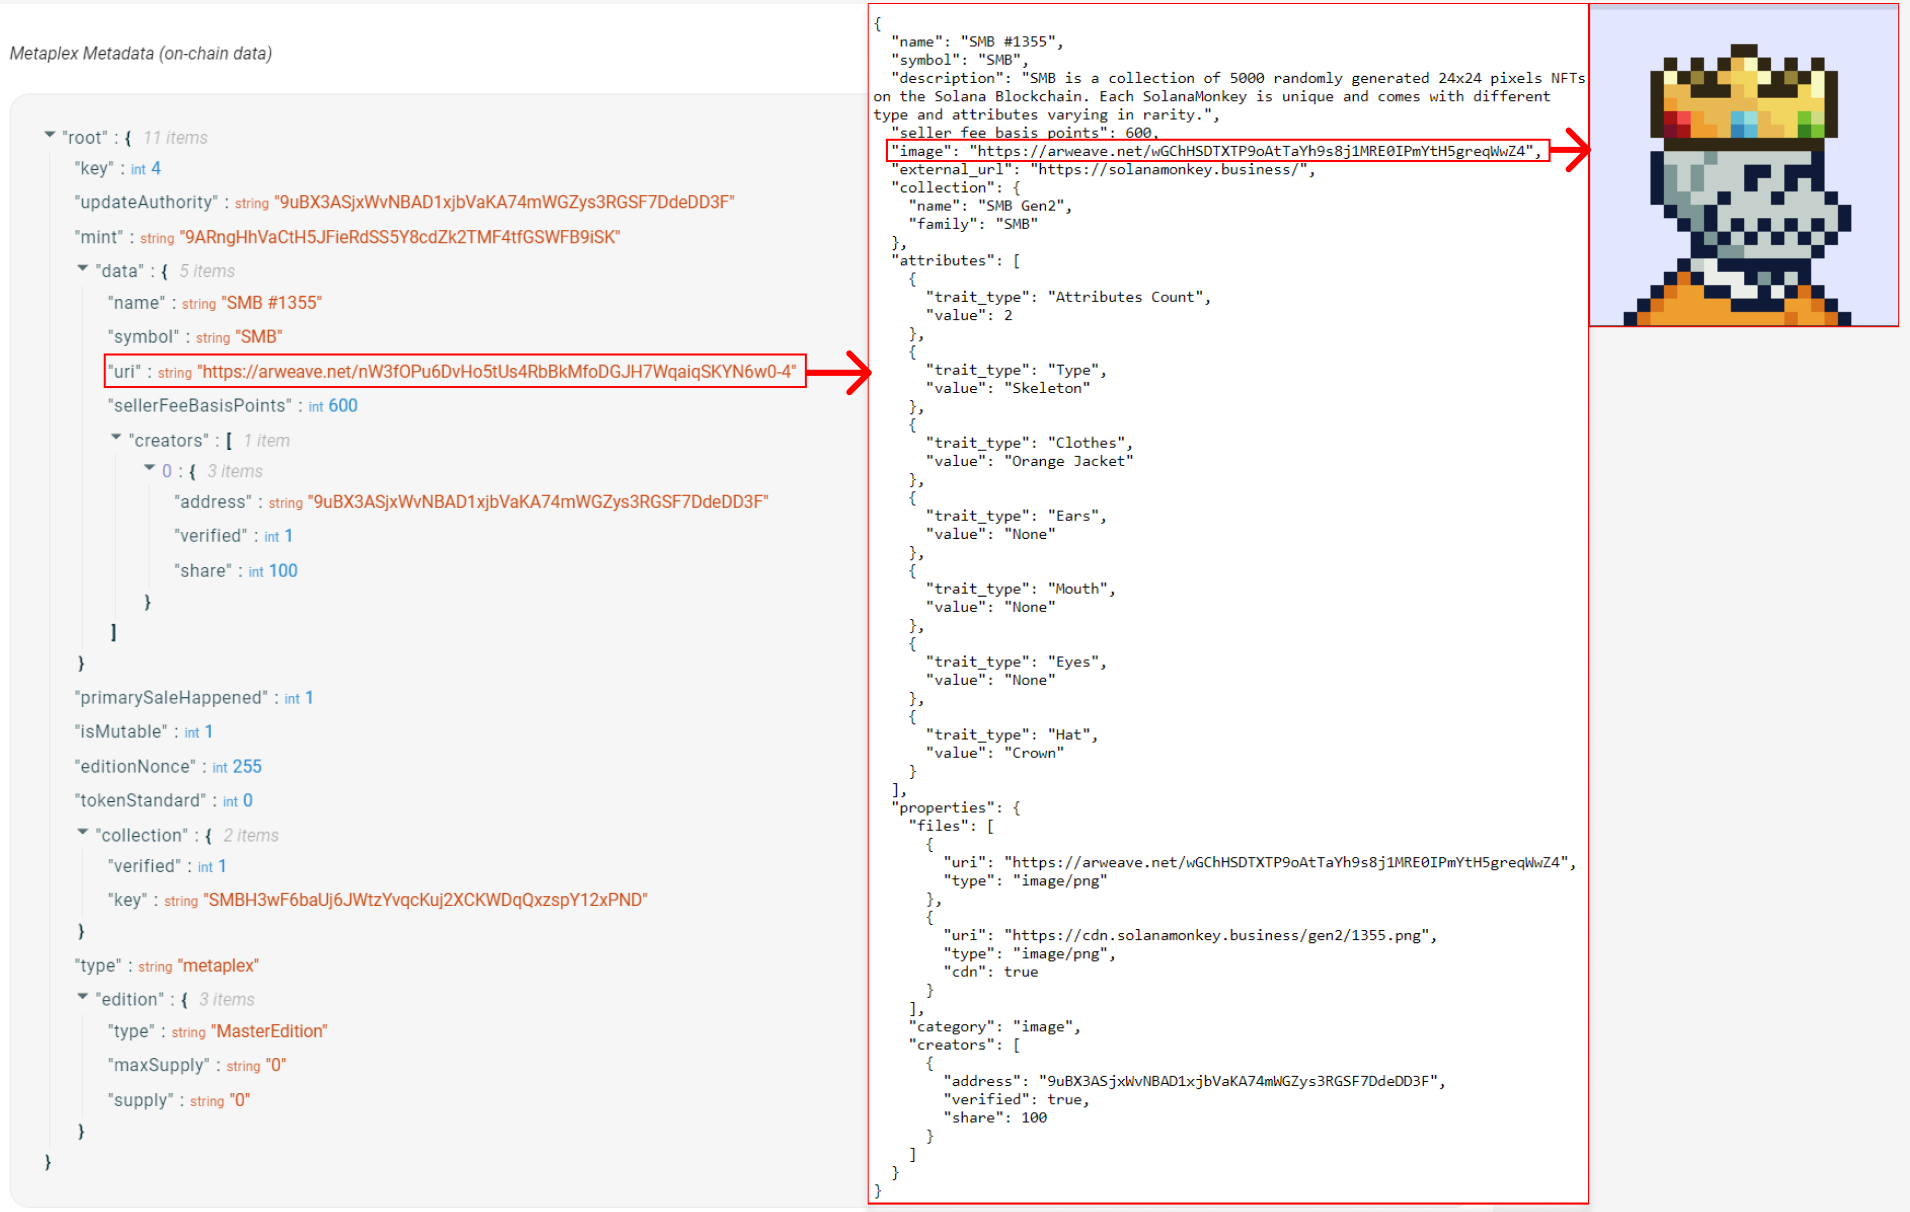The width and height of the screenshot is (1910, 1212).
Task: Click the Metaplex Metadata heading text
Action: 141,53
